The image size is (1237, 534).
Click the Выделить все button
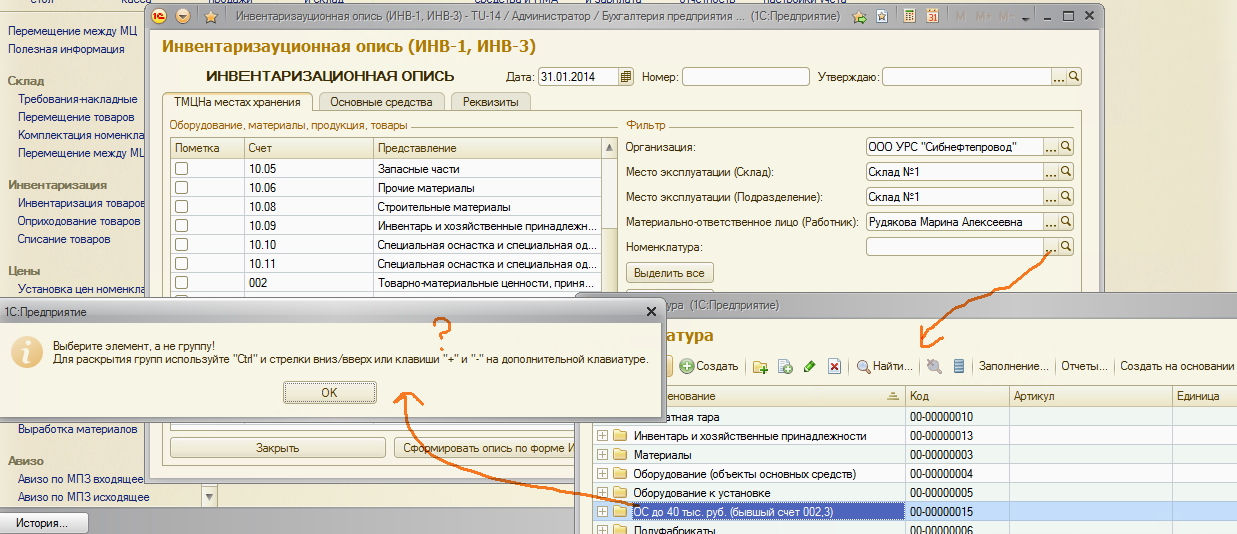[669, 273]
